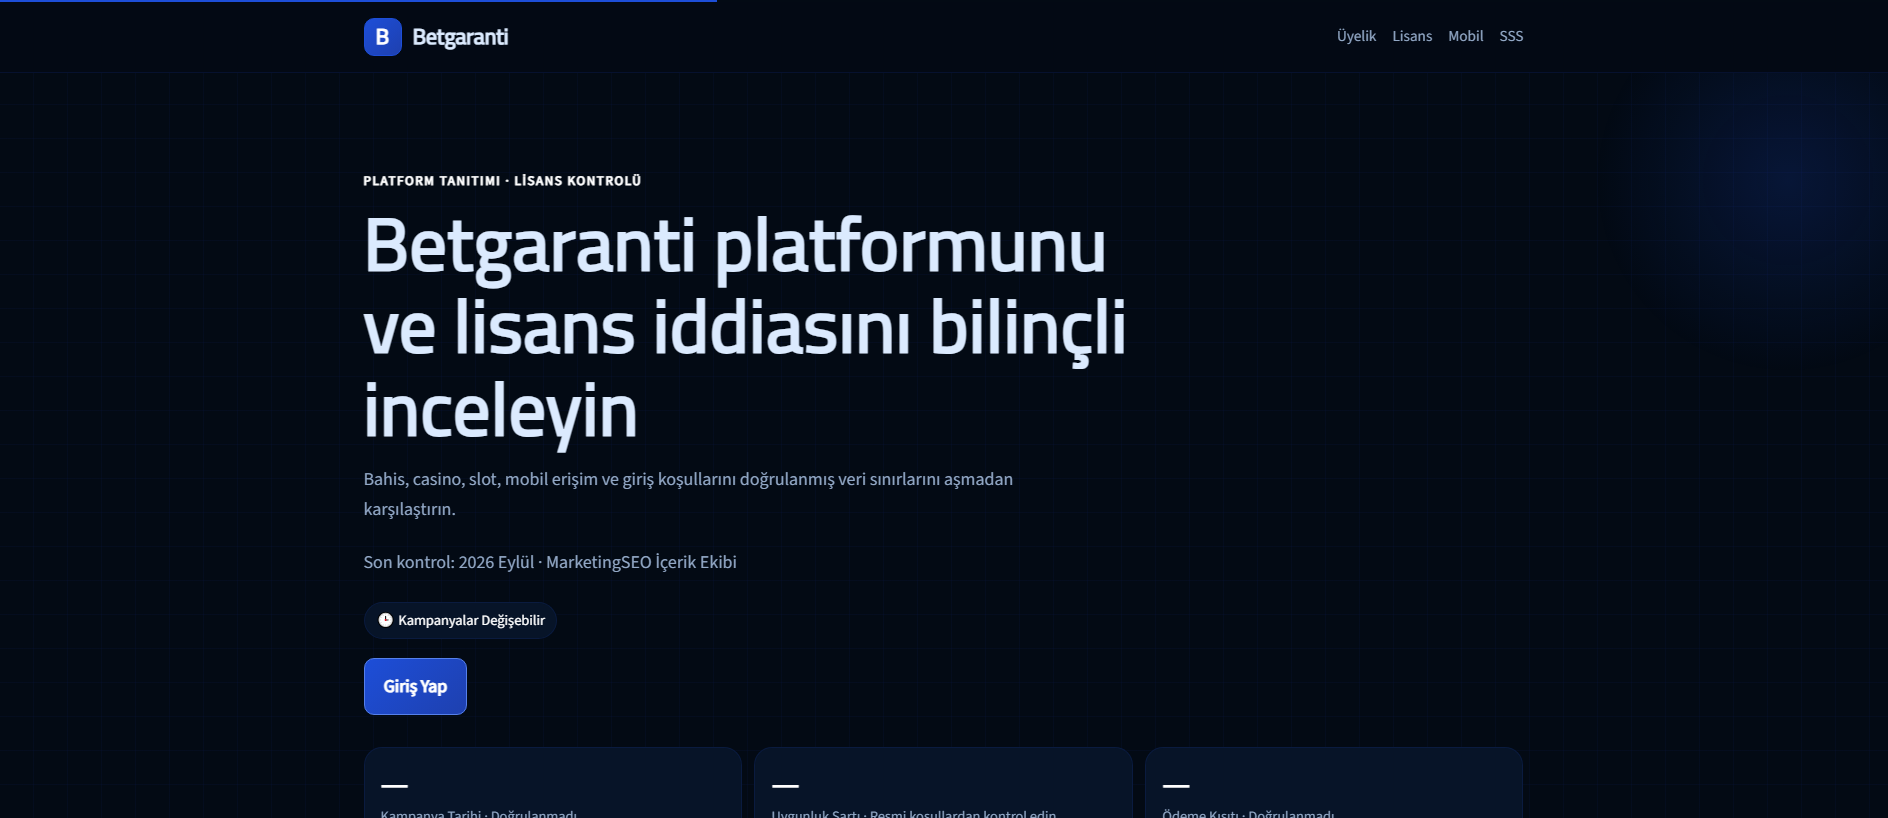Viewport: 1888px width, 818px height.
Task: Click the clock icon in the Kampanyalar badge
Action: click(385, 620)
